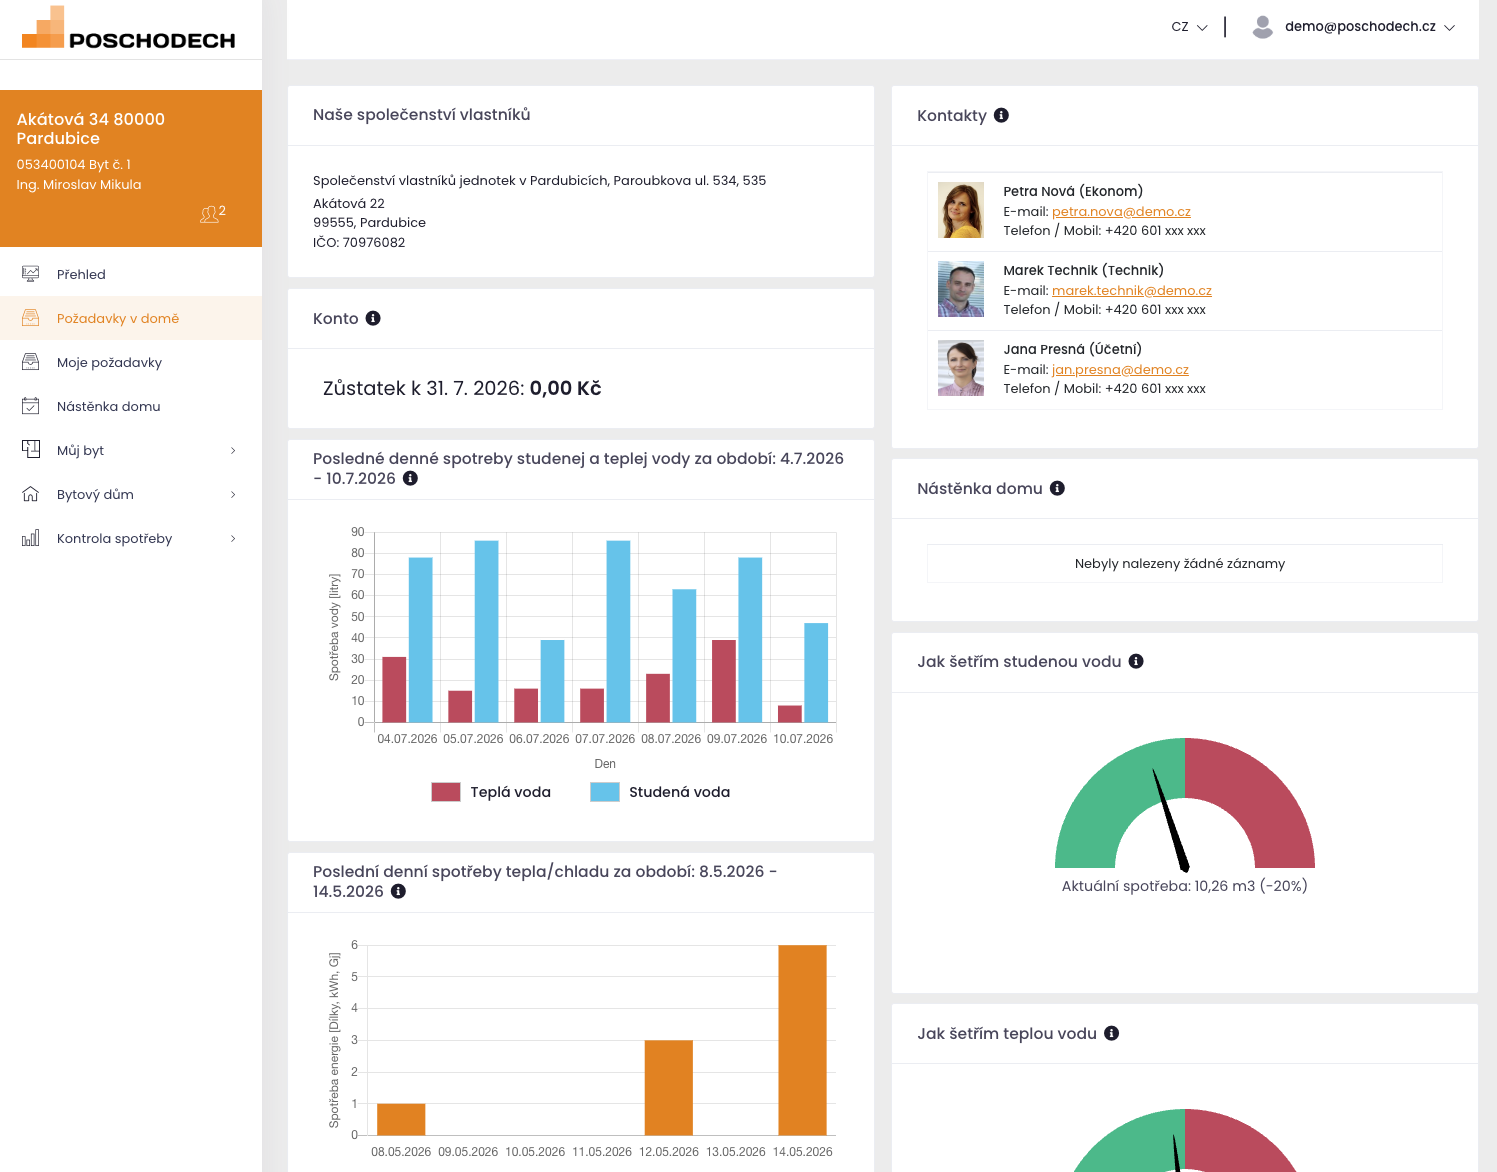Click the marek.technik@demo.cz email link
Viewport: 1497px width, 1172px height.
[1132, 291]
